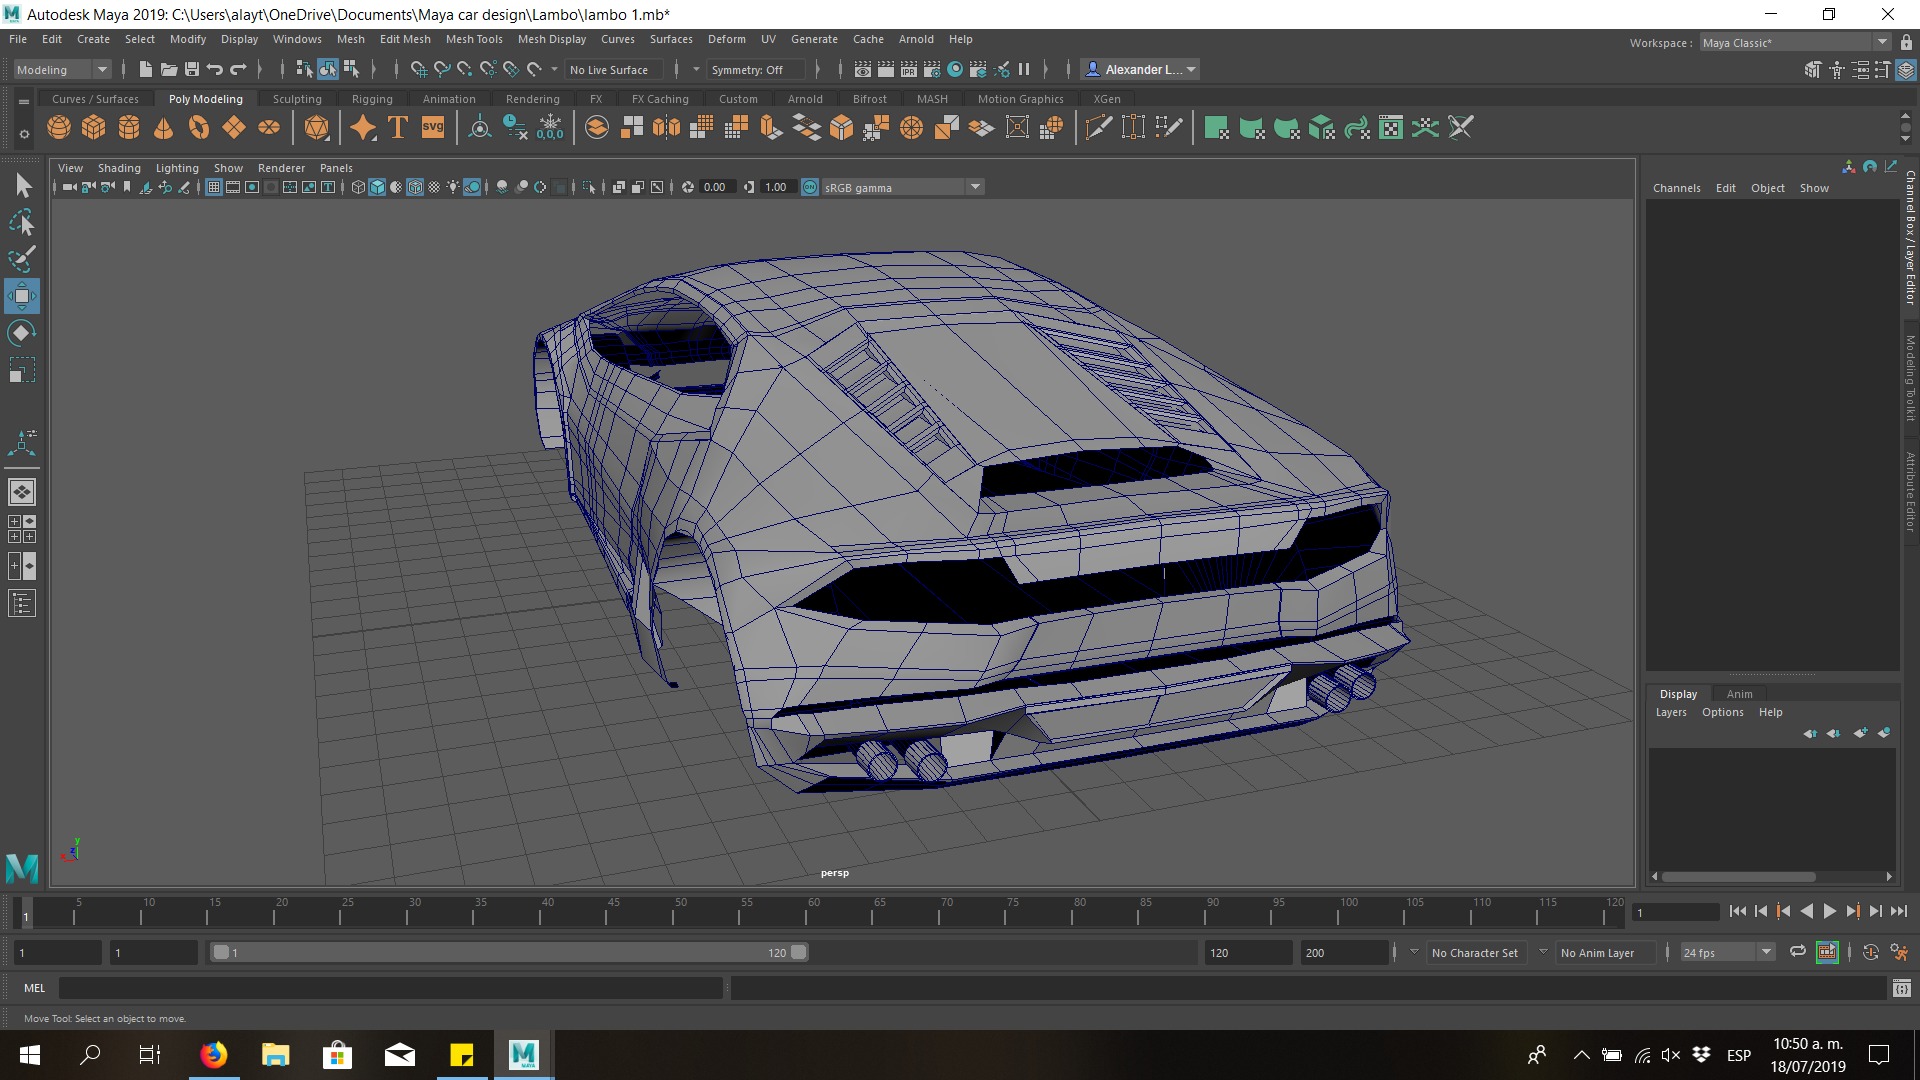Create a polygon cube from the shelf
This screenshot has width=1920, height=1080.
point(94,128)
